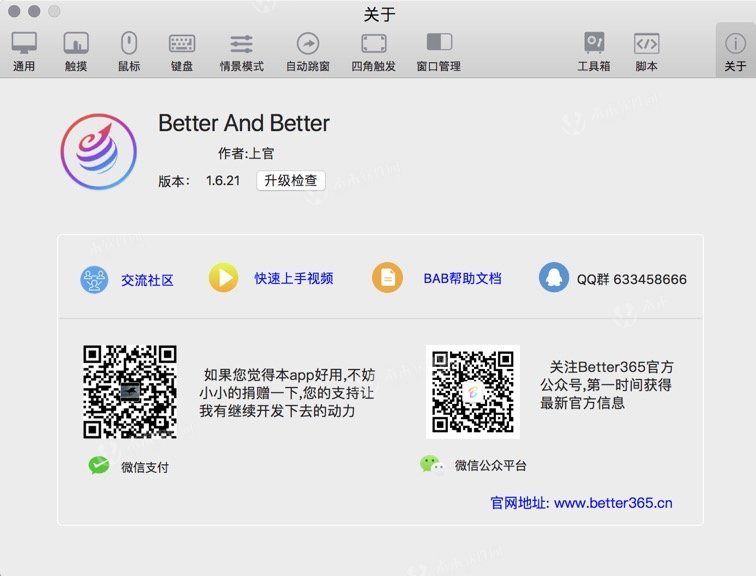756x576 pixels.
Task: Click the 交流社区 community icon
Action: 94,280
